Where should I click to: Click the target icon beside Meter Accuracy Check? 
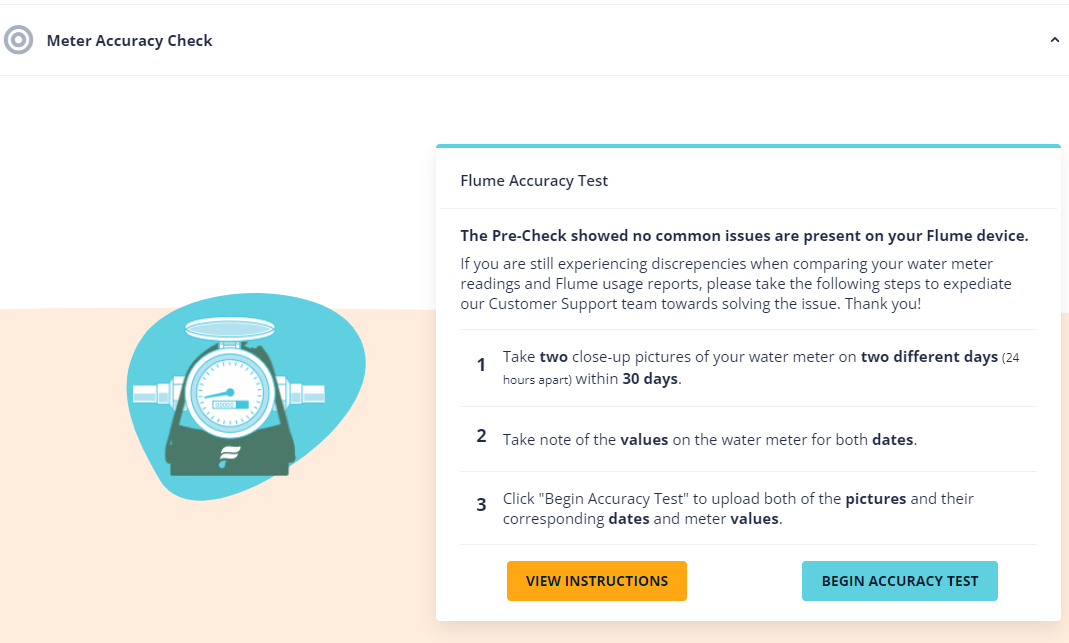click(18, 40)
